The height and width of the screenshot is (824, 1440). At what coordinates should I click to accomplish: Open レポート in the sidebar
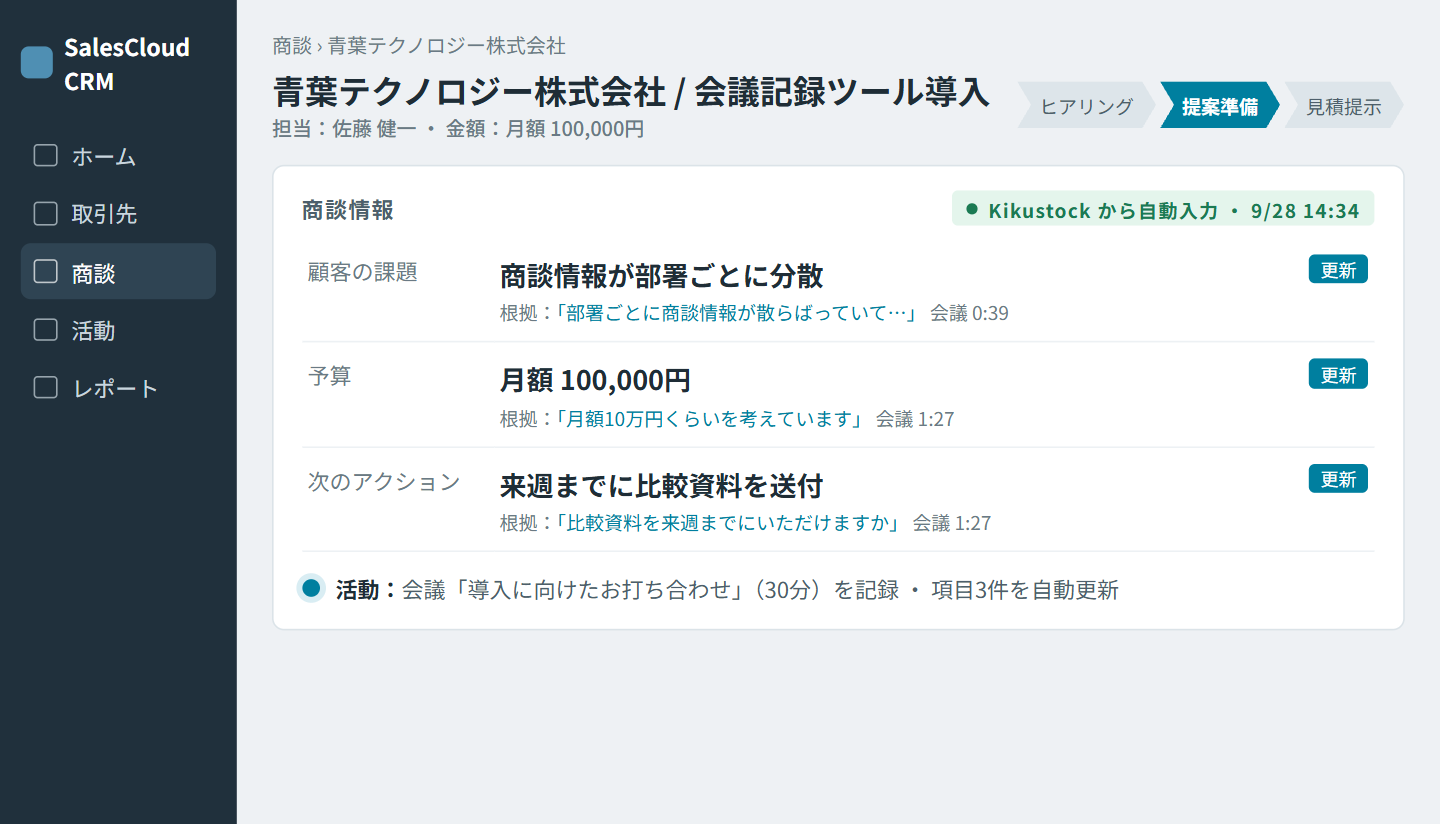pyautogui.click(x=118, y=388)
